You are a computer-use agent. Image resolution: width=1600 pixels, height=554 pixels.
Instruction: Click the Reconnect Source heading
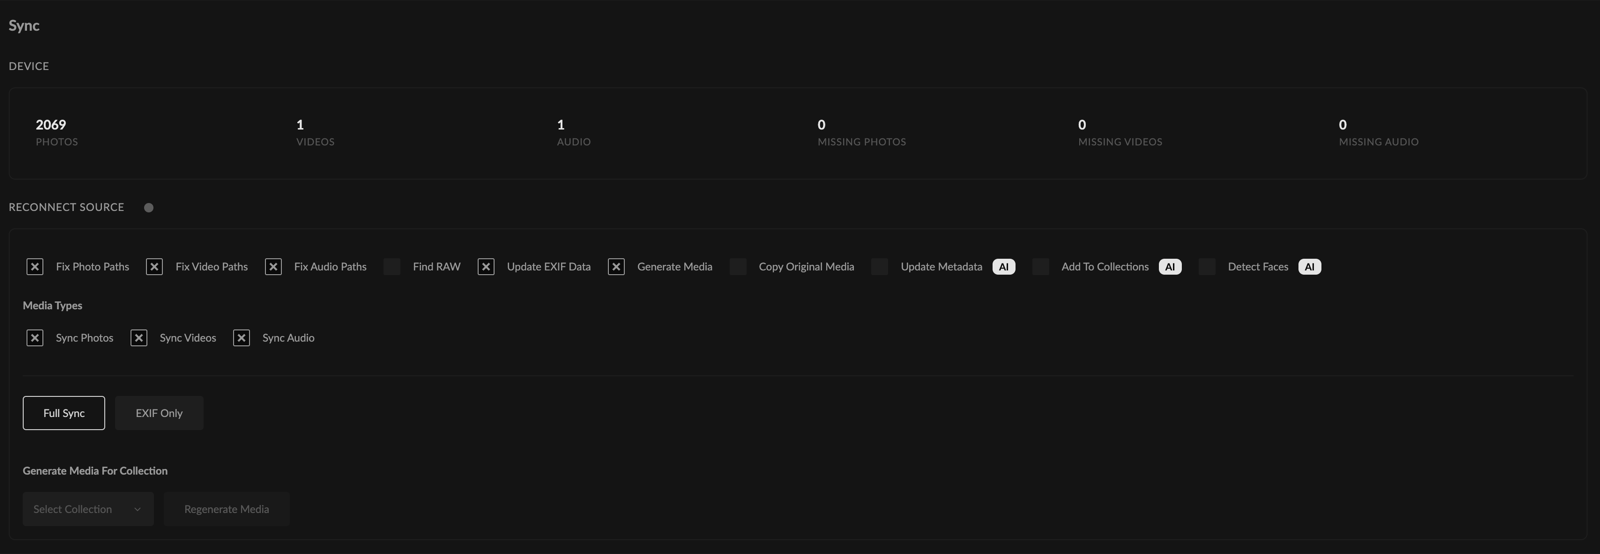point(67,207)
